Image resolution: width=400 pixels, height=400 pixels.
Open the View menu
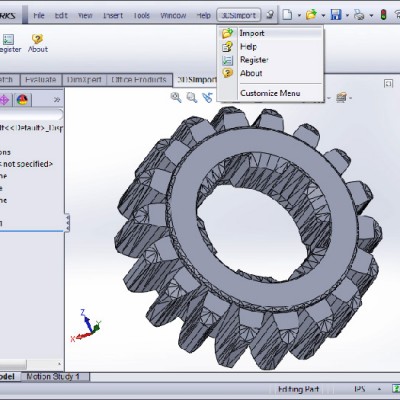85,16
